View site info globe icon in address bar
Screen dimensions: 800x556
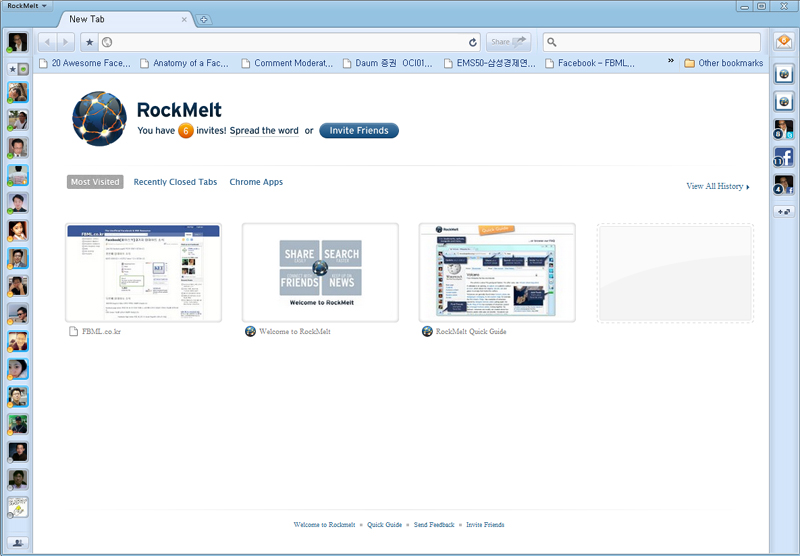click(x=107, y=42)
